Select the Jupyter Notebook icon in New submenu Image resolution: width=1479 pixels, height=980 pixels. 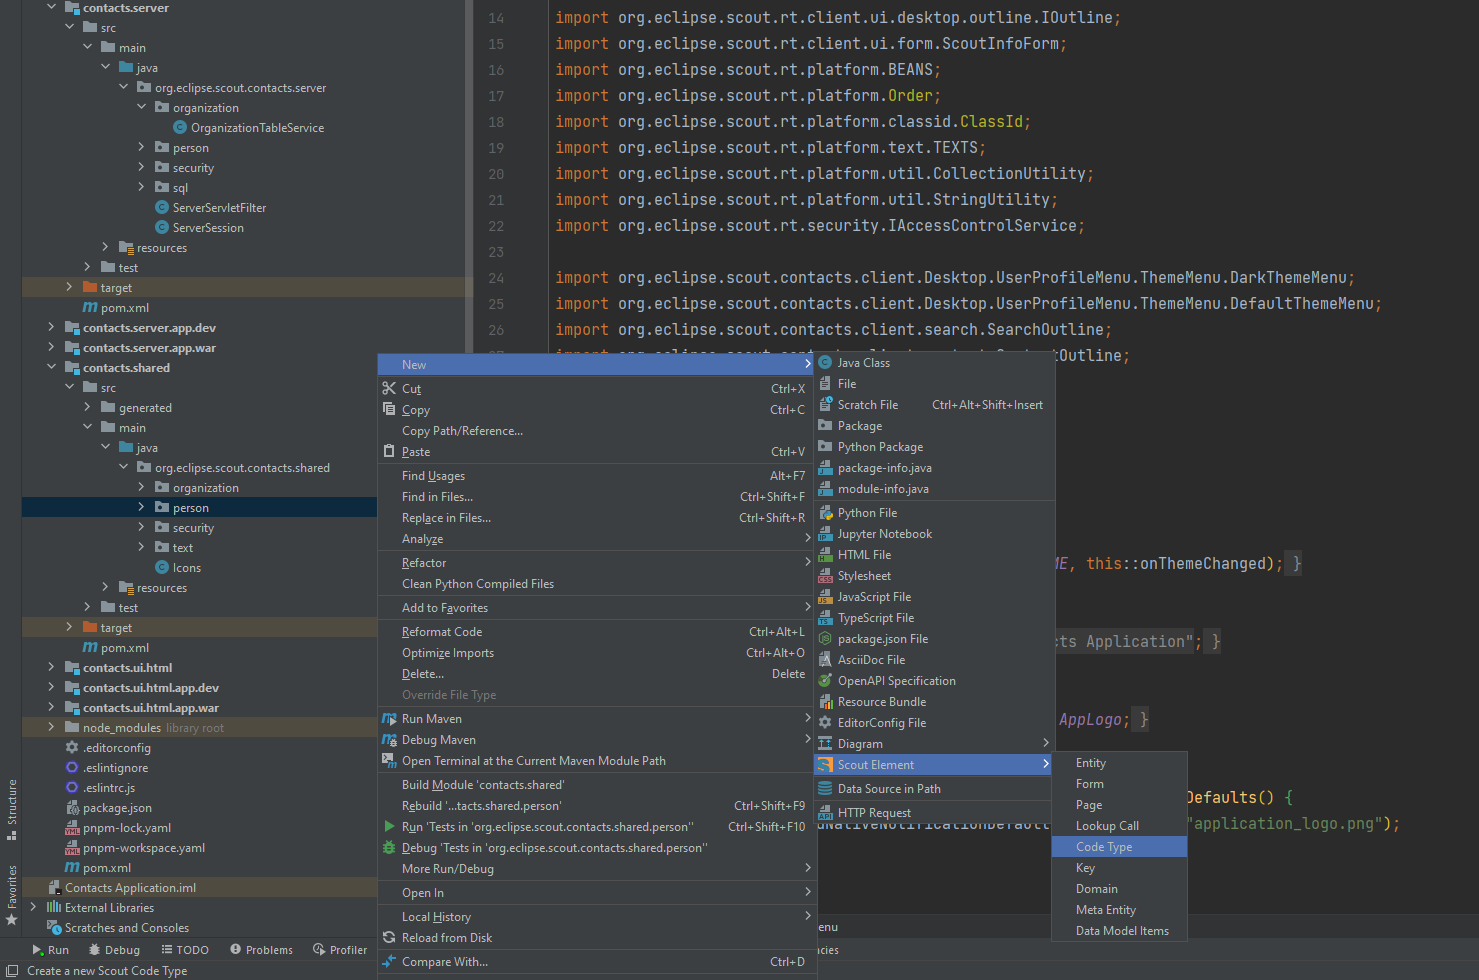click(x=825, y=533)
